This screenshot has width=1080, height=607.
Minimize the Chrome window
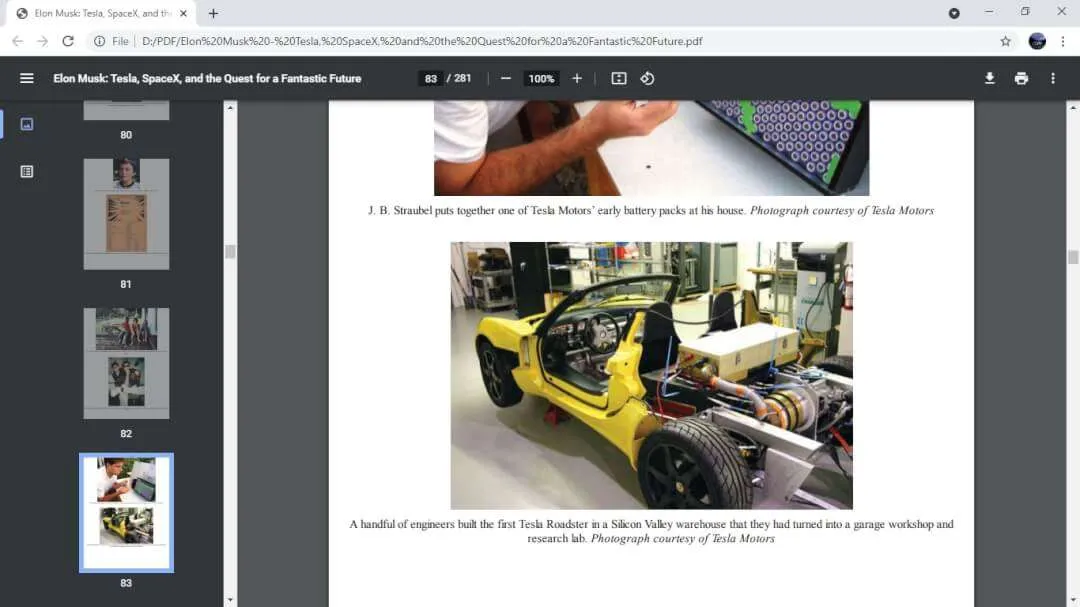989,12
